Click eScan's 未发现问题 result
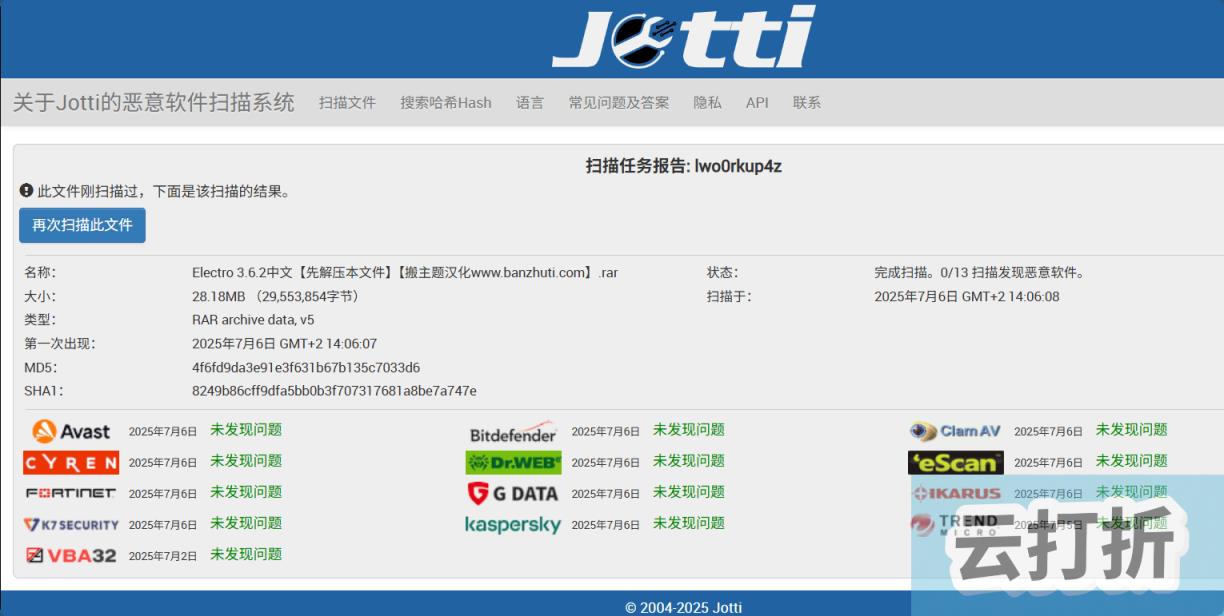The width and height of the screenshot is (1224, 616). coord(1131,461)
